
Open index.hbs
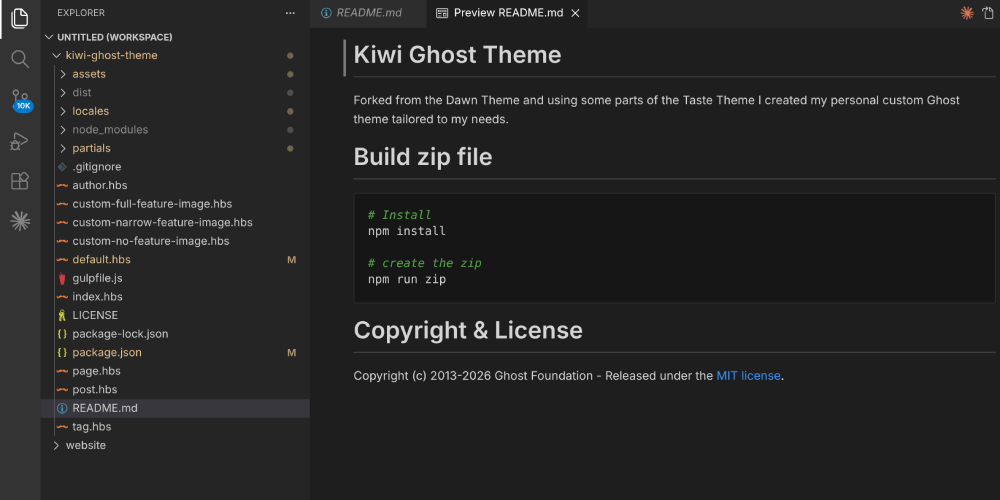(175, 297)
